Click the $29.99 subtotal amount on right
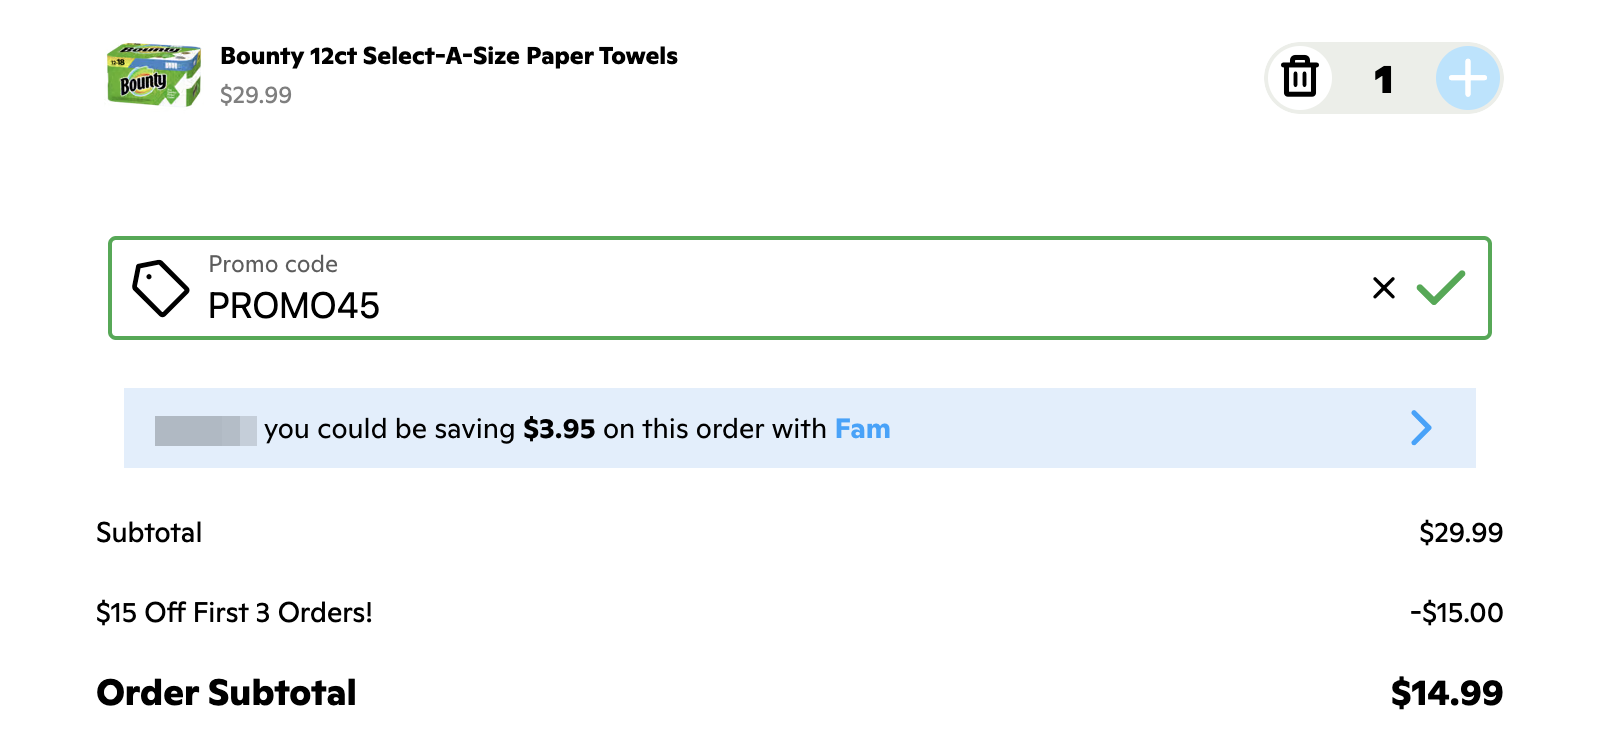 (x=1460, y=532)
